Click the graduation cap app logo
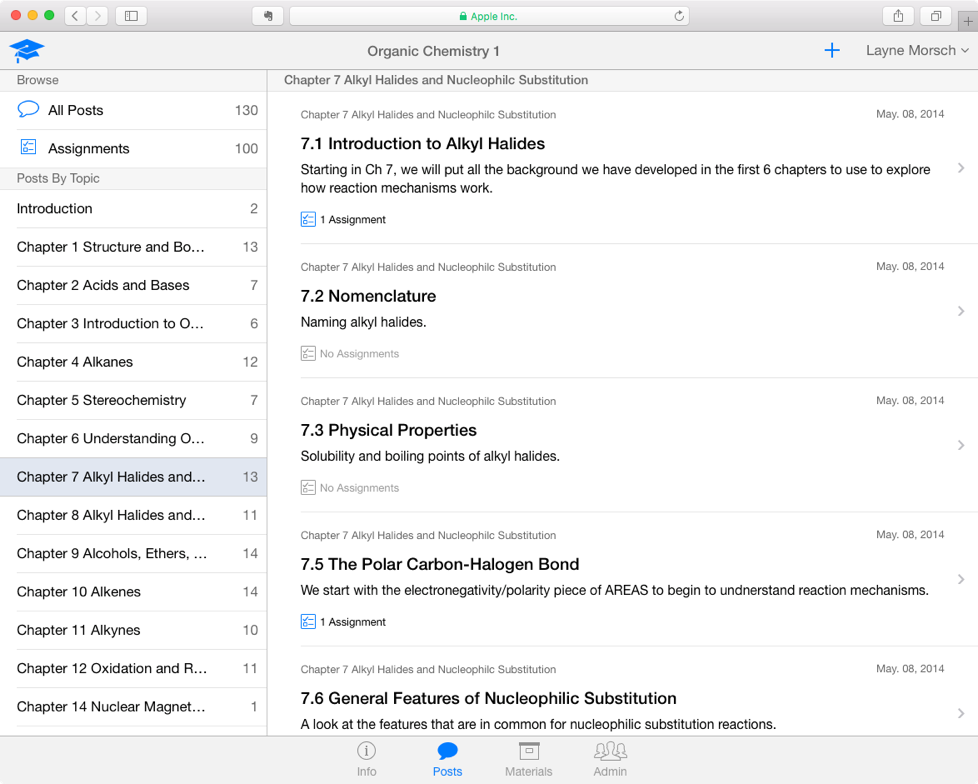The height and width of the screenshot is (784, 978). [x=27, y=51]
